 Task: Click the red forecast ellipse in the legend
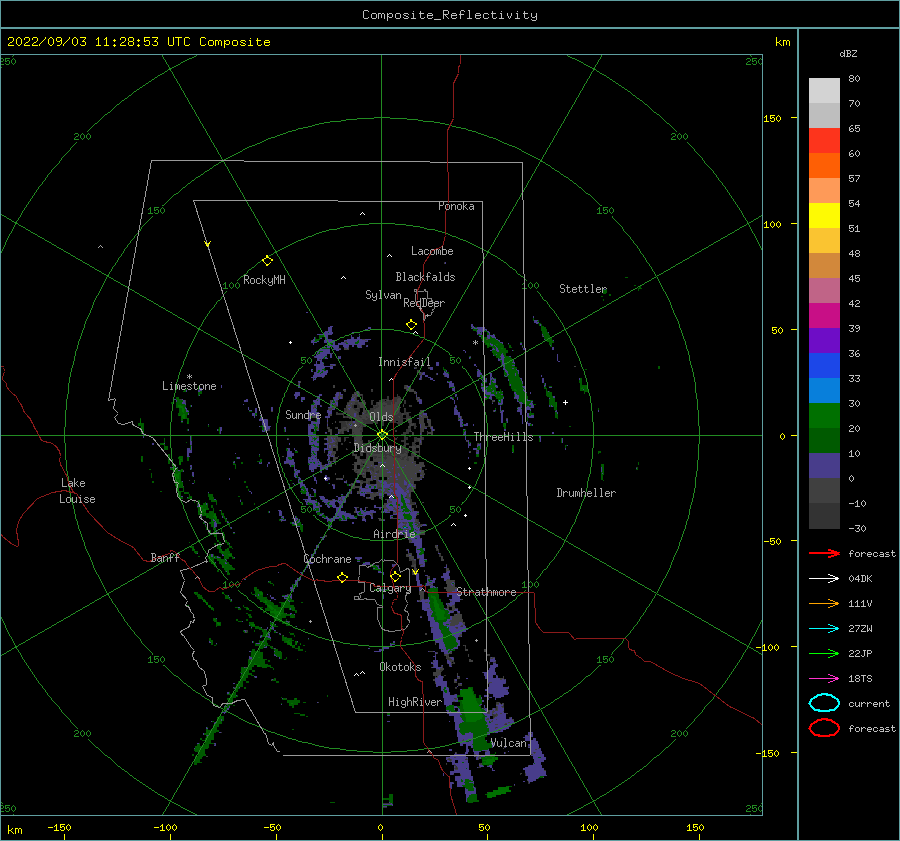pos(824,728)
